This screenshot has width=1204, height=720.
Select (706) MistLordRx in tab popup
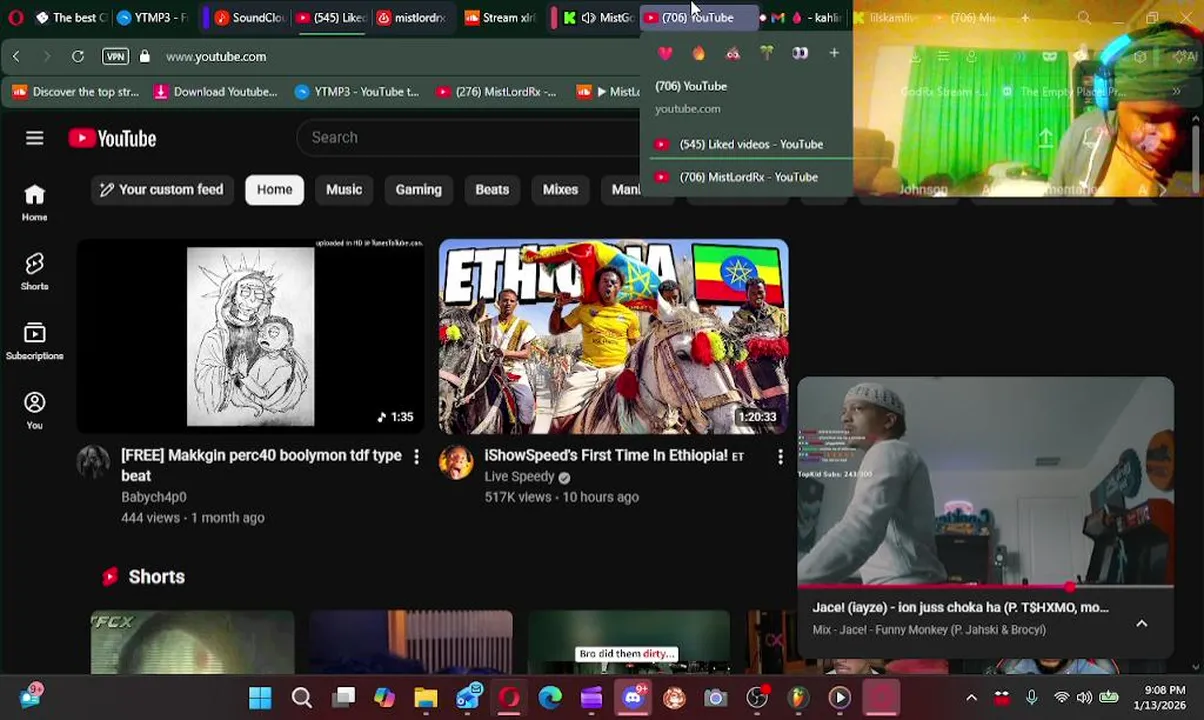coord(745,177)
